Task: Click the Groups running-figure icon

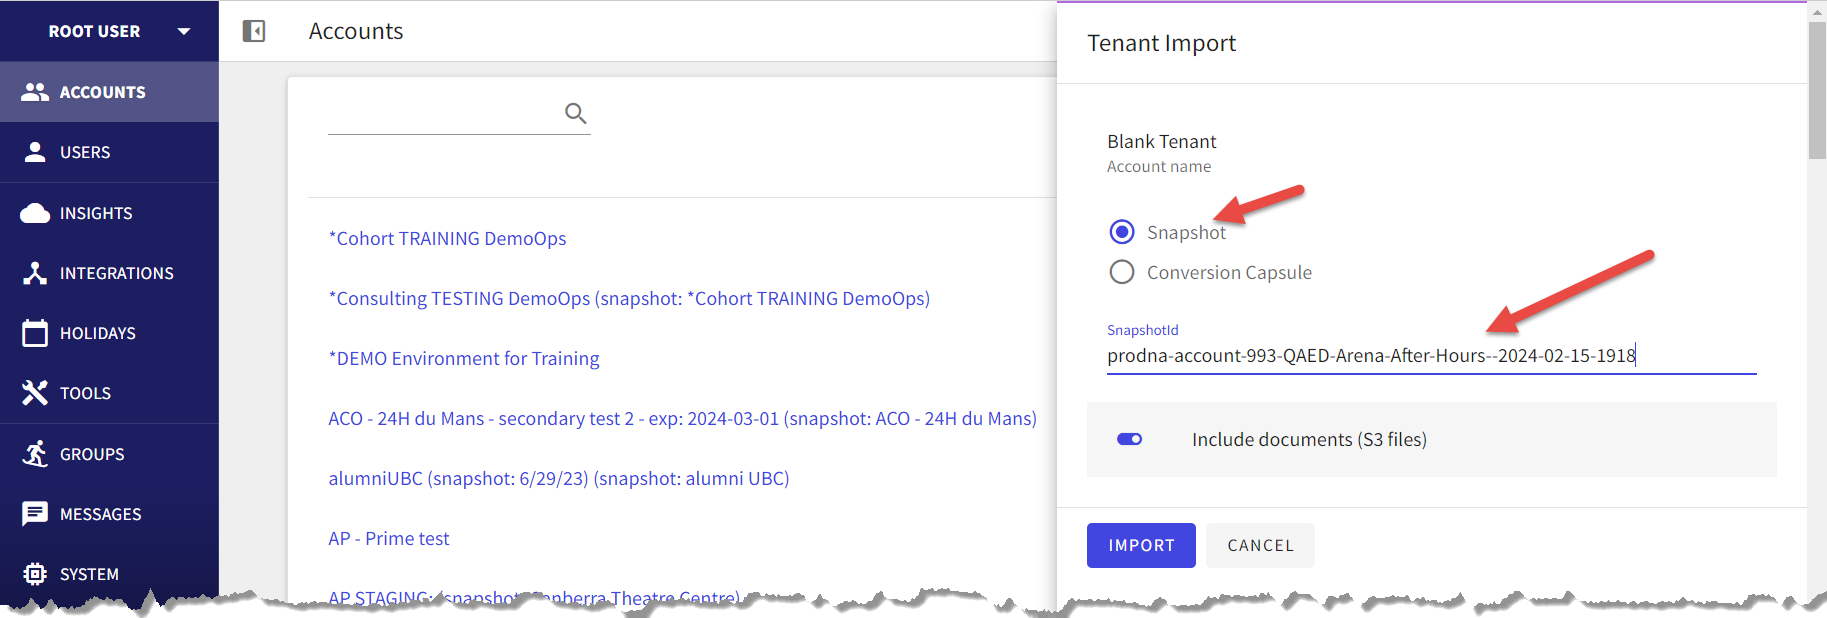Action: tap(35, 454)
